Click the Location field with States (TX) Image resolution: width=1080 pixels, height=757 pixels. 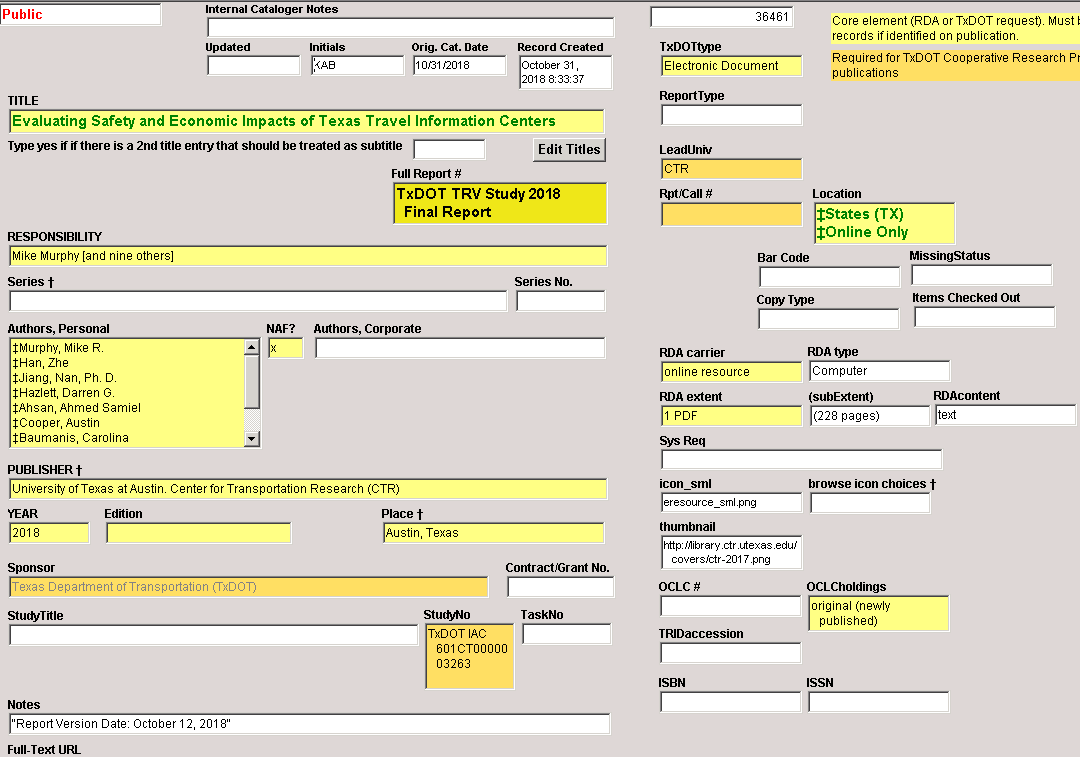(x=884, y=223)
